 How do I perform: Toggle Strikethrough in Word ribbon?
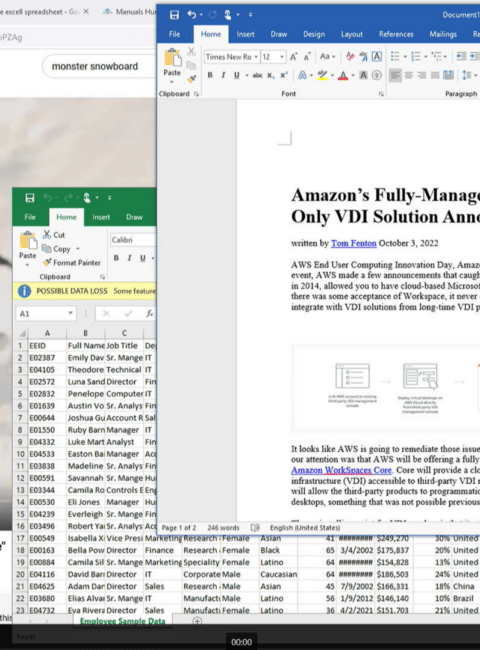tap(257, 75)
